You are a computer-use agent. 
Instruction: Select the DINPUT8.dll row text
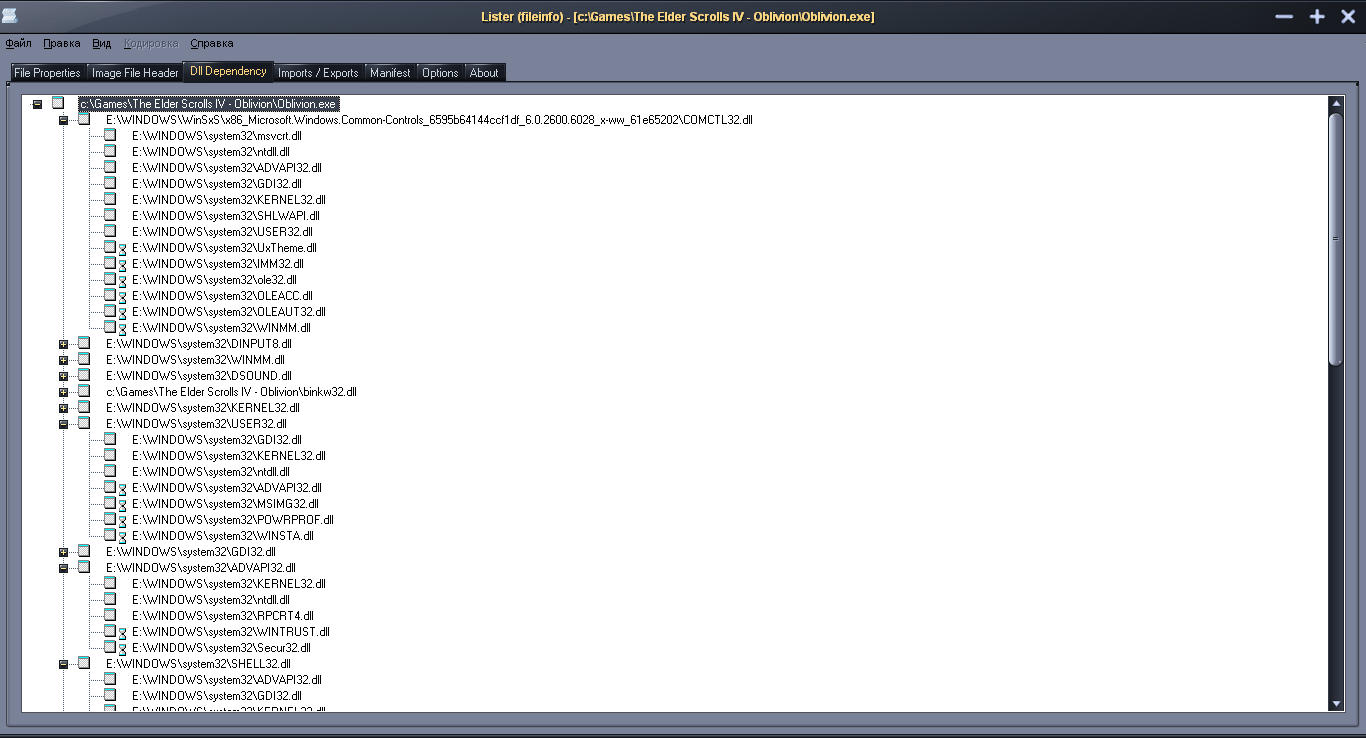click(199, 343)
